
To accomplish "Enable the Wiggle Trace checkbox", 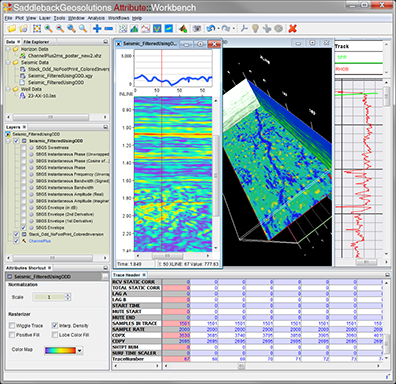I will pyautogui.click(x=12, y=326).
